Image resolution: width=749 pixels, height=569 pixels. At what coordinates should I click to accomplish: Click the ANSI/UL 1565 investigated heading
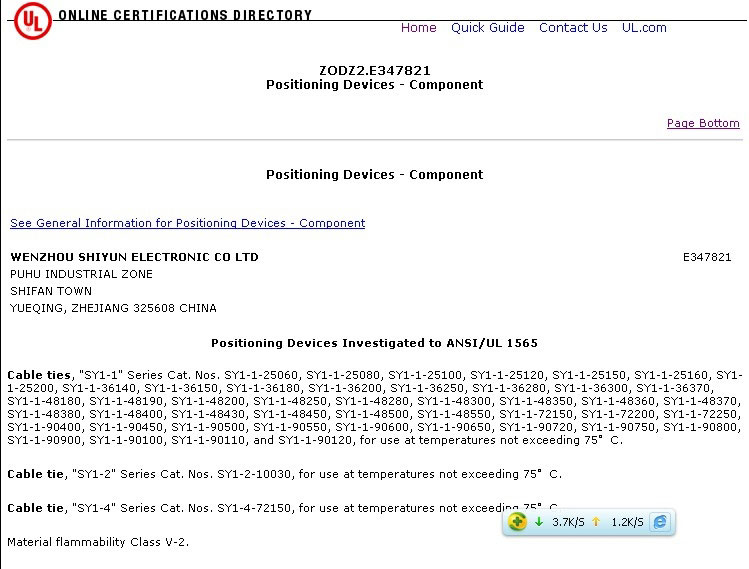coord(374,343)
